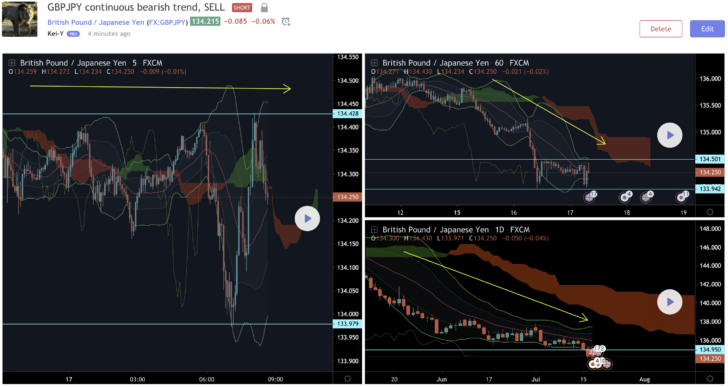Click the alert clock icon near price change

tap(286, 21)
